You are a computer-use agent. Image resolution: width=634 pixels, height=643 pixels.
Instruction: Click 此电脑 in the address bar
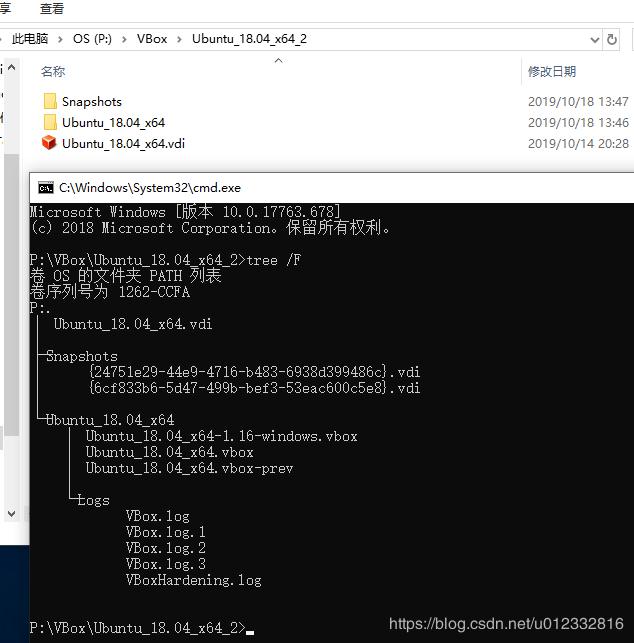(x=30, y=39)
